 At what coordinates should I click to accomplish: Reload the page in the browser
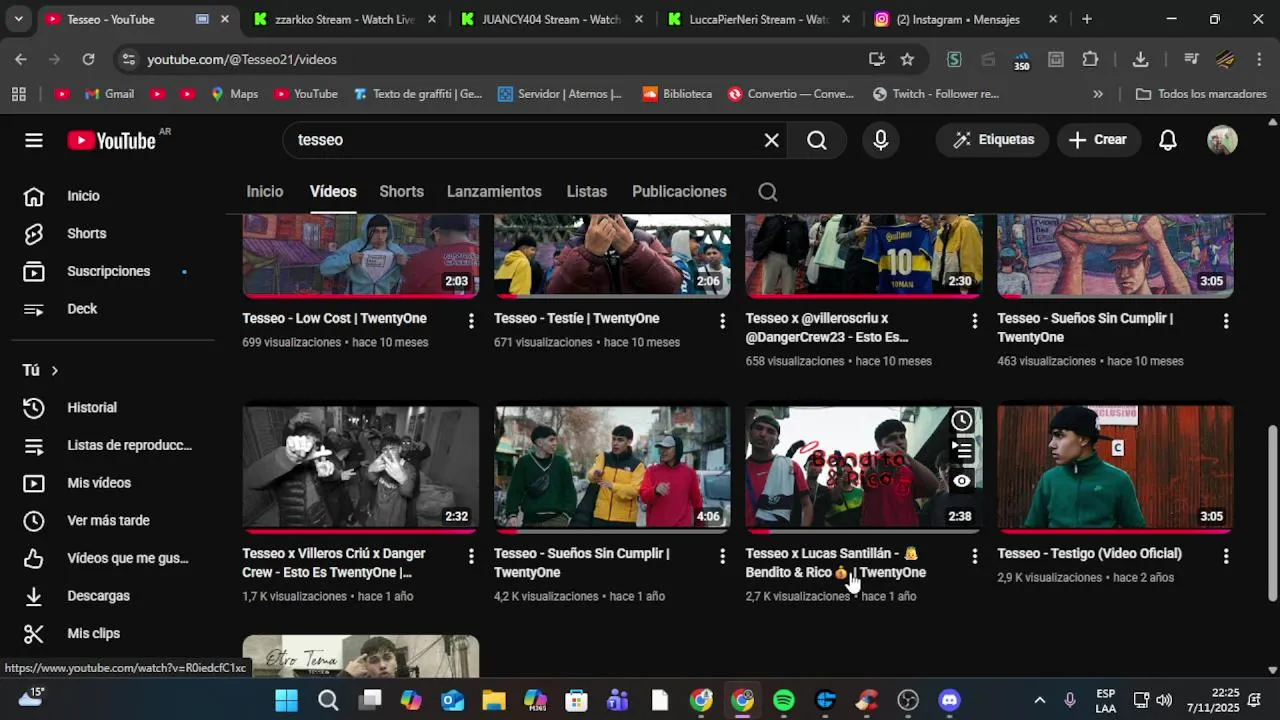pos(88,59)
